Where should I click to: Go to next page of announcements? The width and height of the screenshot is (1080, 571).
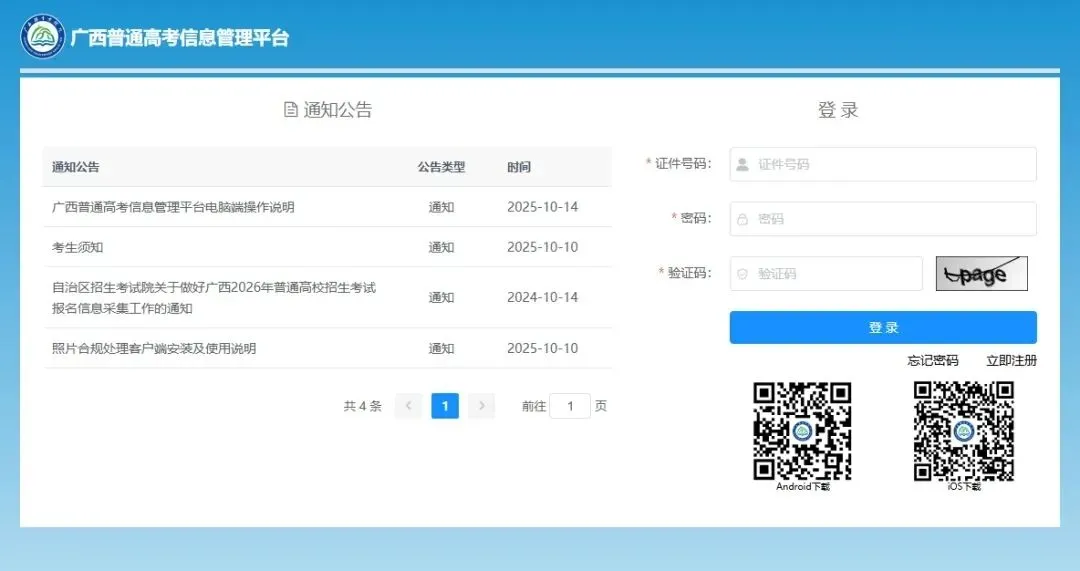click(481, 406)
